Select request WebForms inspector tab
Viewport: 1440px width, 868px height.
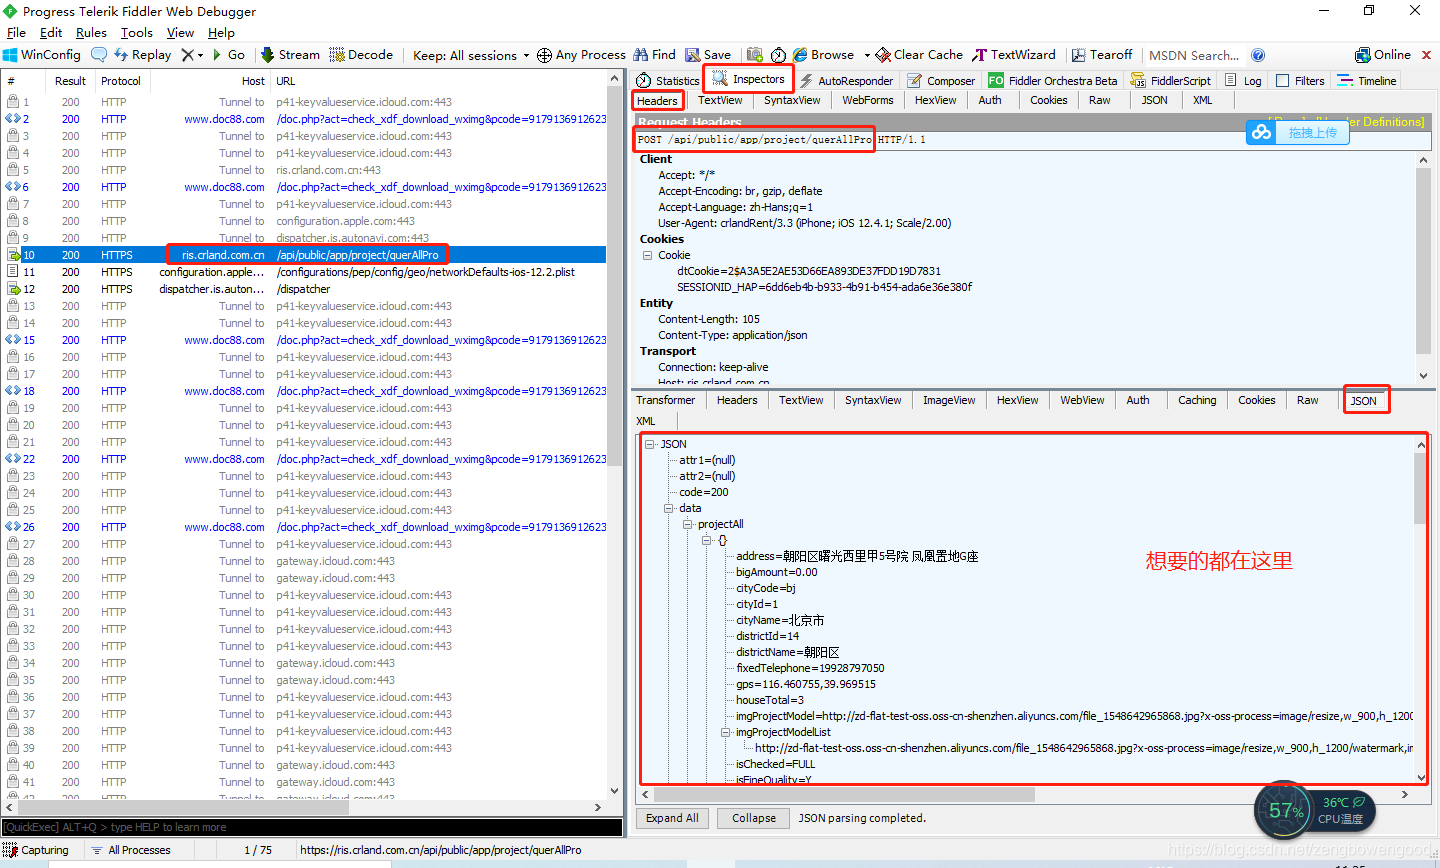point(867,100)
